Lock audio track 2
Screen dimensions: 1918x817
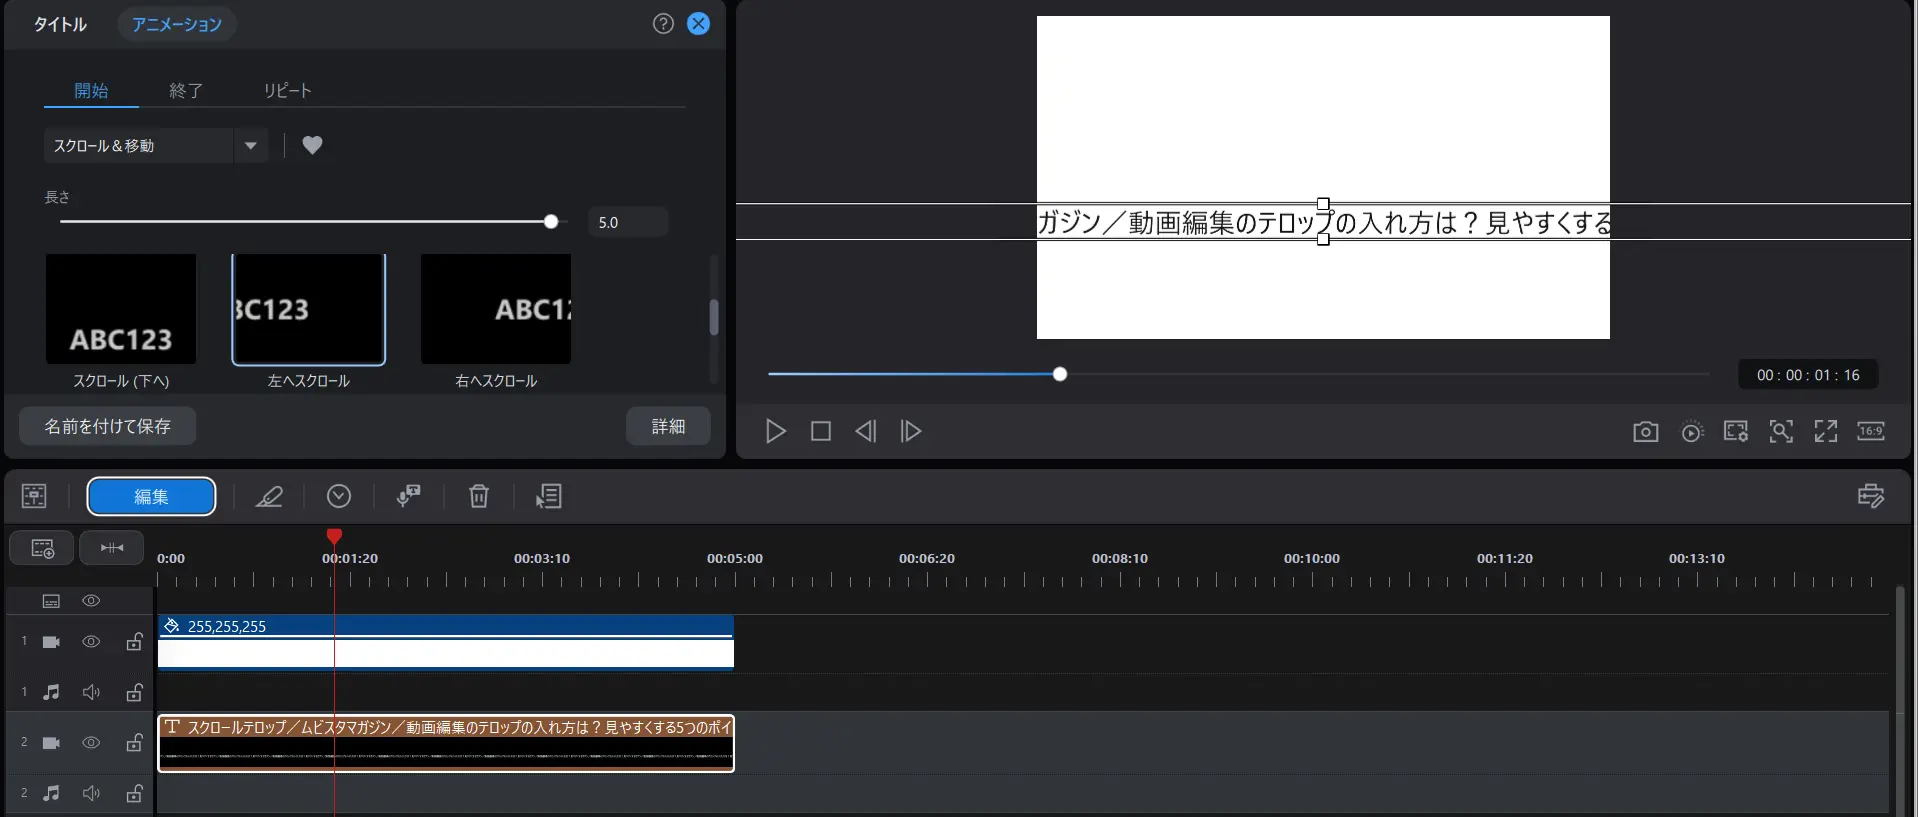[x=134, y=793]
